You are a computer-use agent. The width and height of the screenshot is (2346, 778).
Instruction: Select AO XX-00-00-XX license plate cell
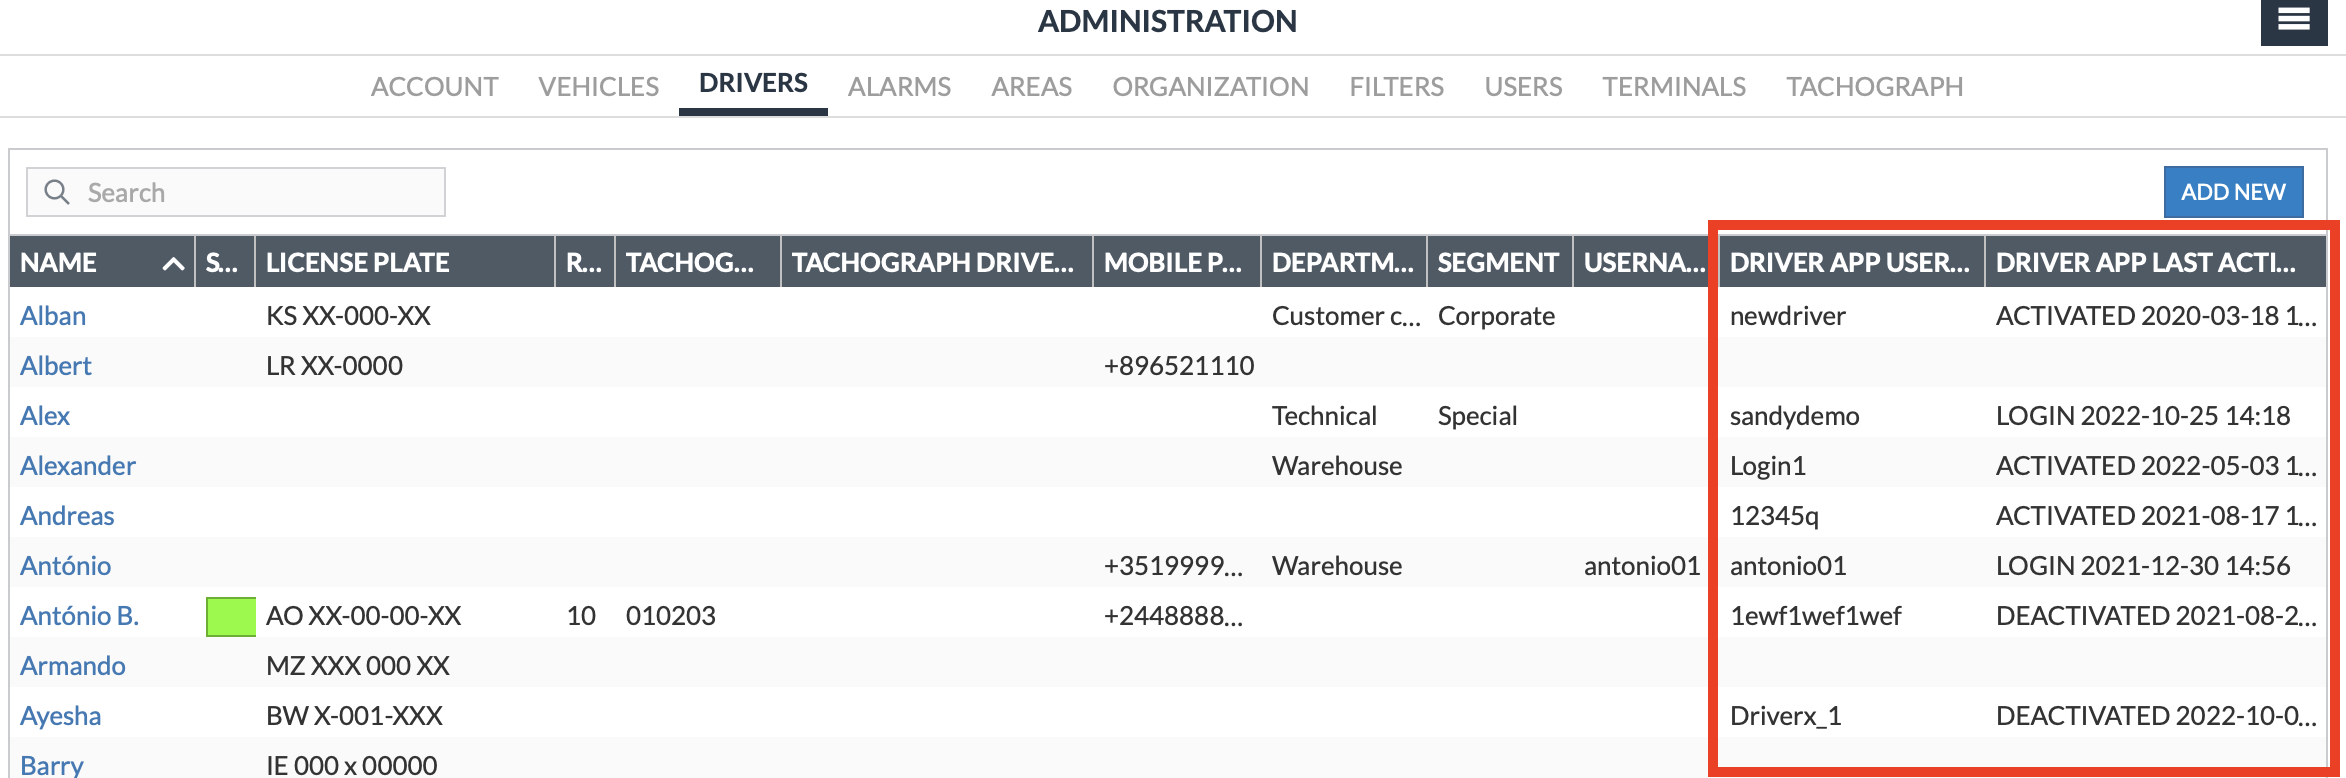363,616
